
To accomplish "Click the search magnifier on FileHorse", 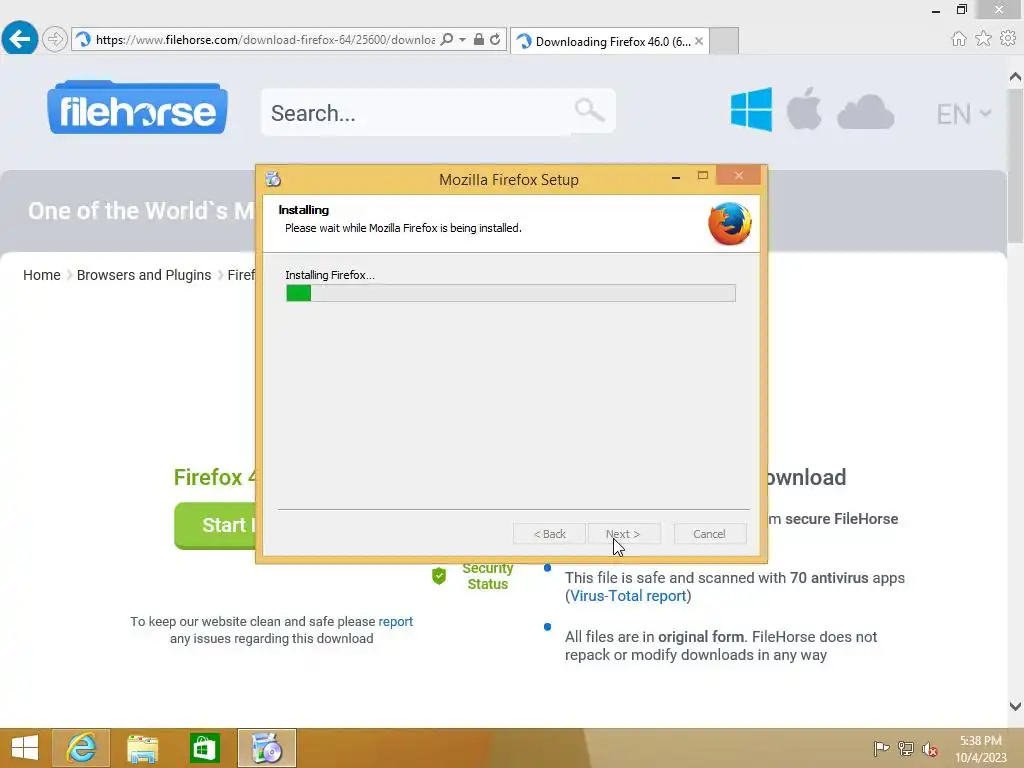I will point(590,110).
